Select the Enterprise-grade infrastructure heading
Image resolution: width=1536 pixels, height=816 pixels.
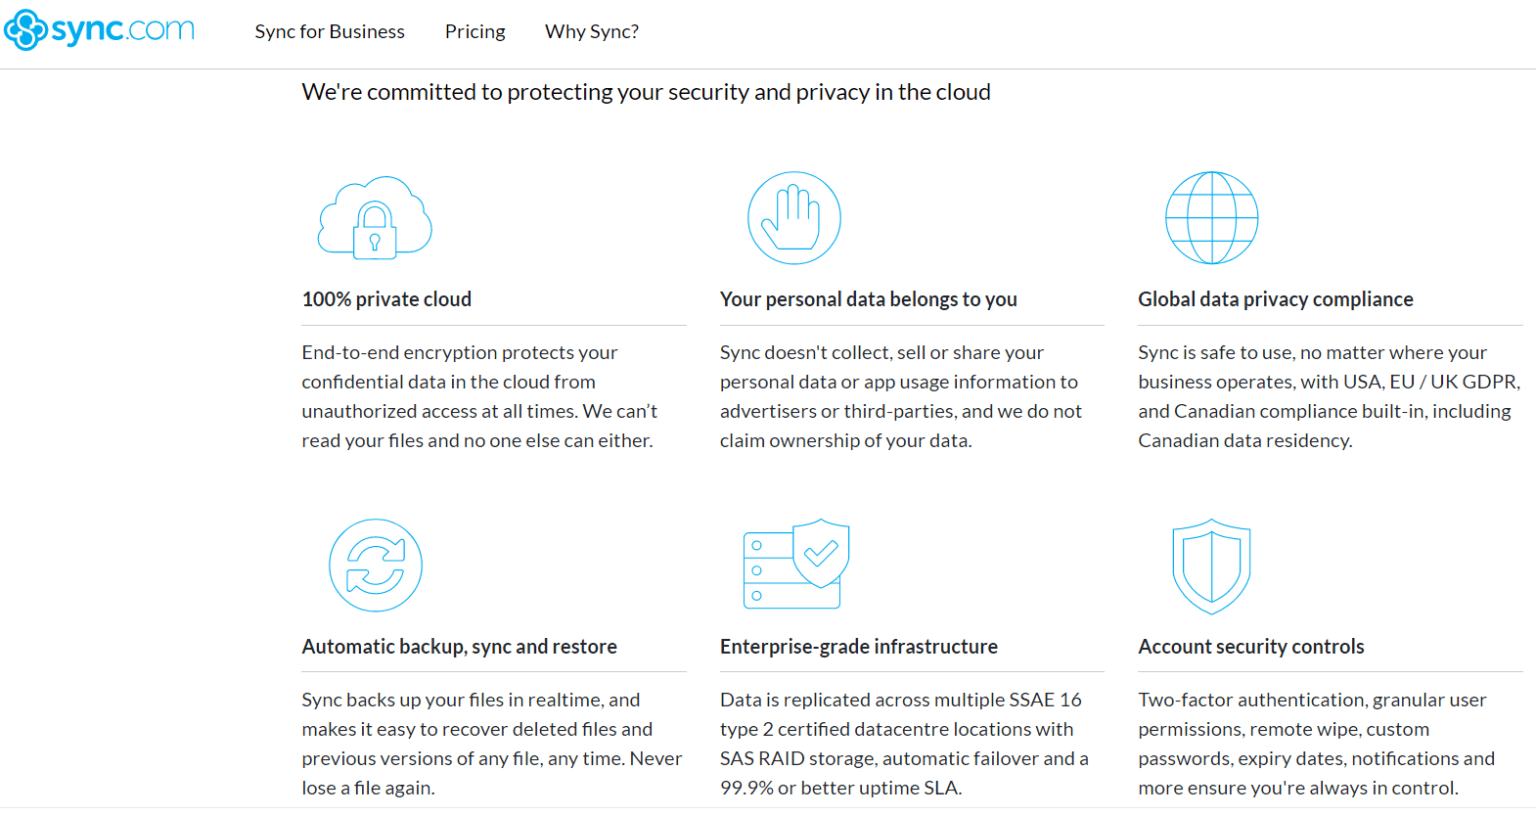(859, 646)
